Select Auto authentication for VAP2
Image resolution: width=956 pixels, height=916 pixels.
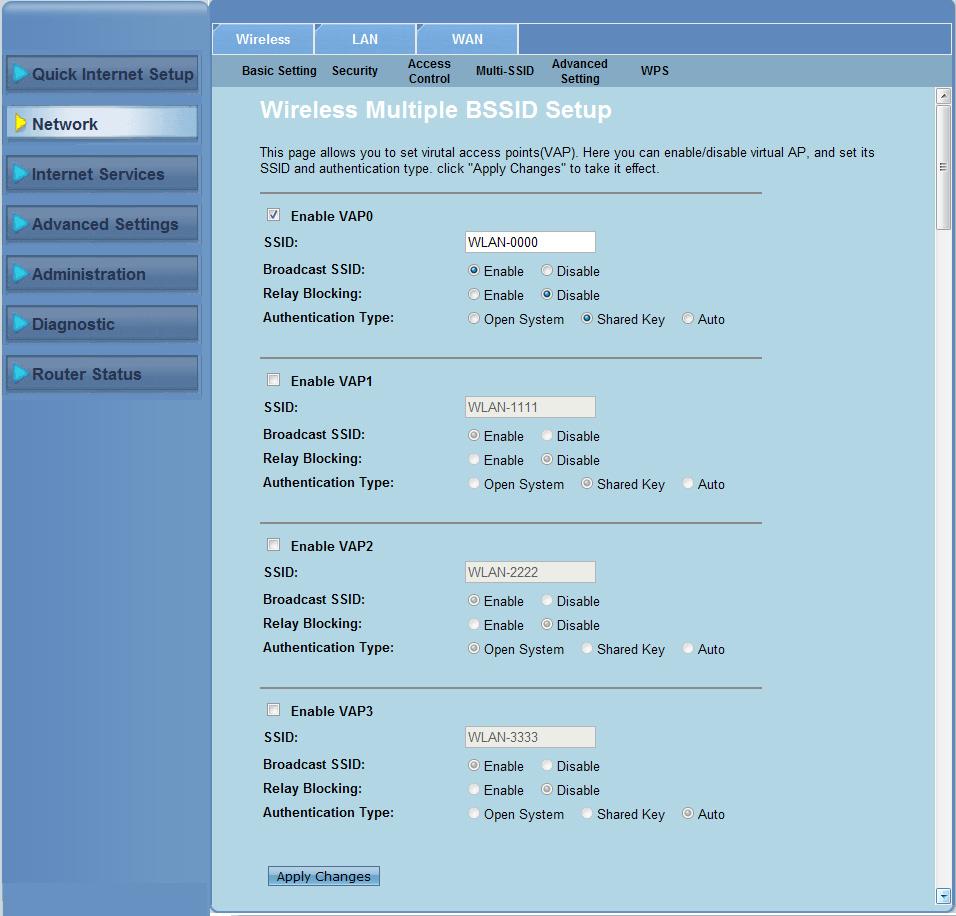[x=688, y=648]
